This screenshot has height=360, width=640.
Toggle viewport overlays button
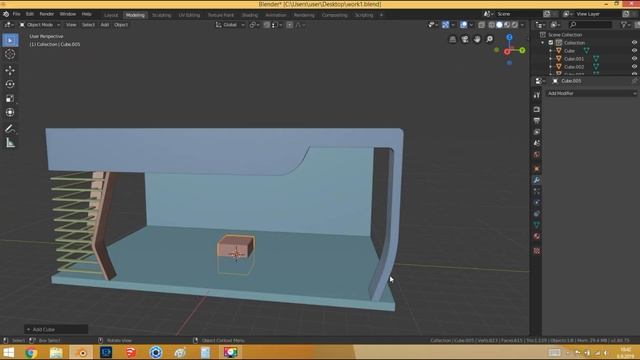(463, 25)
